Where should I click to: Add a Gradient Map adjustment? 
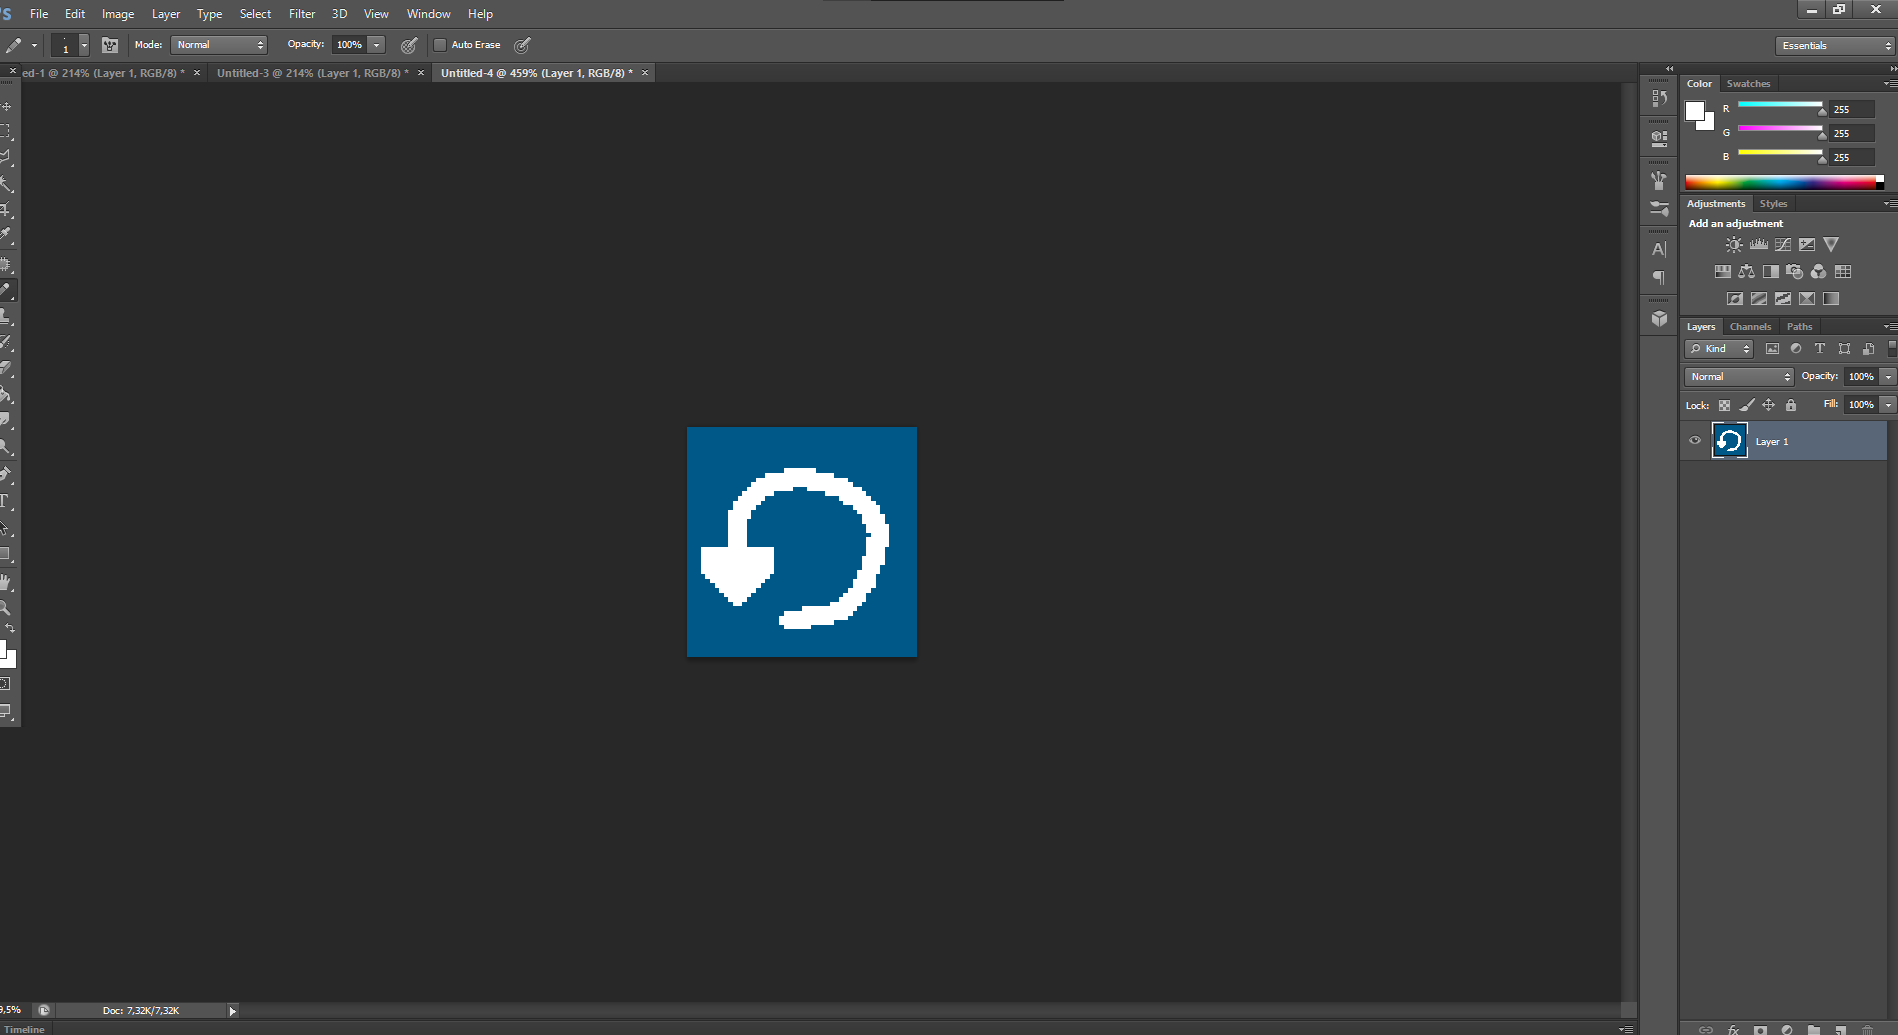click(x=1831, y=298)
